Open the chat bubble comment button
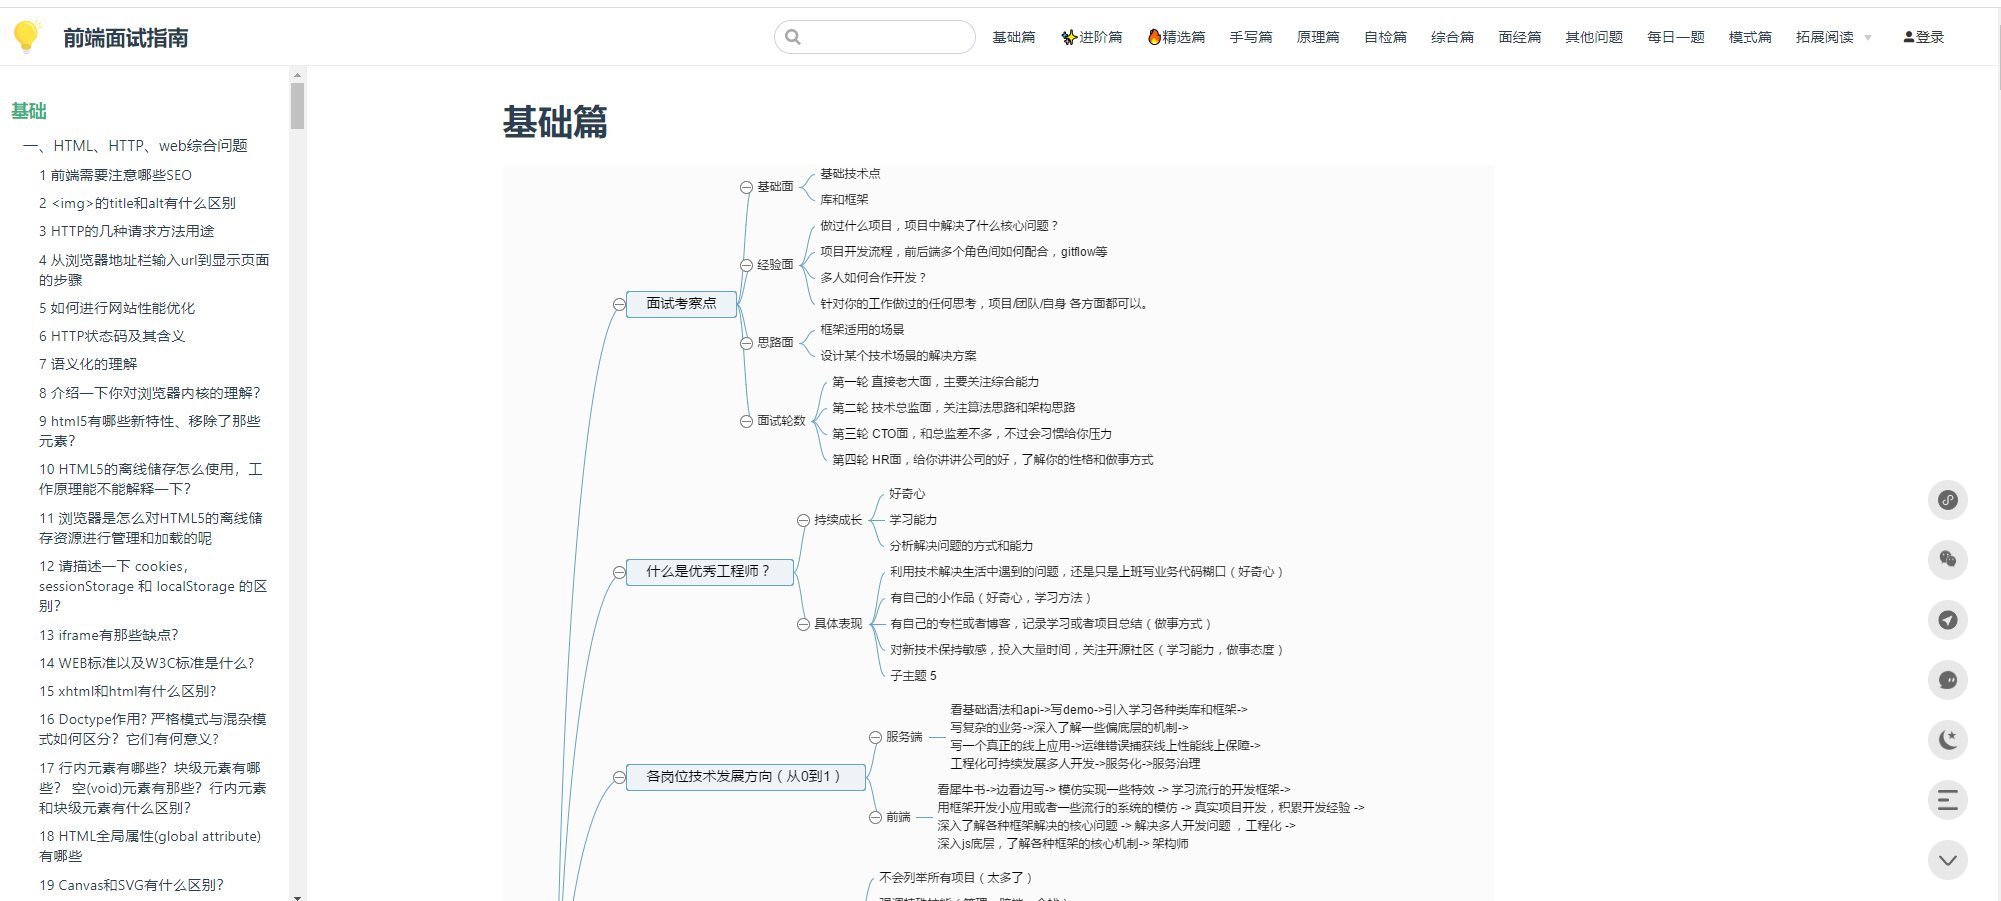The width and height of the screenshot is (2001, 901). pos(1948,680)
